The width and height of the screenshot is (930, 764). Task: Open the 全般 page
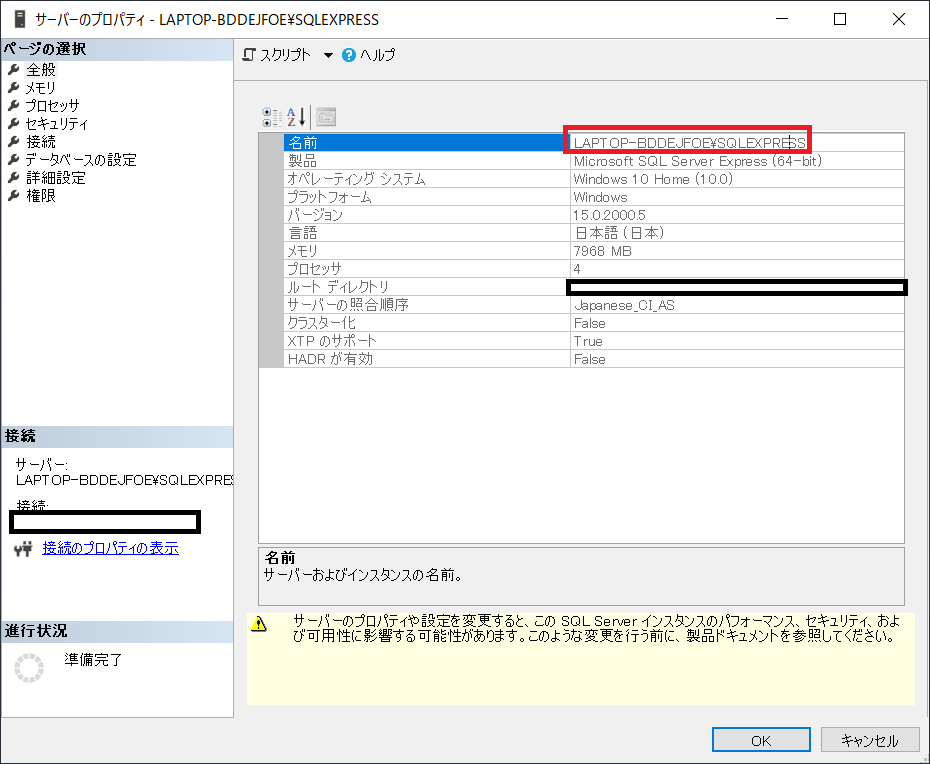point(41,69)
